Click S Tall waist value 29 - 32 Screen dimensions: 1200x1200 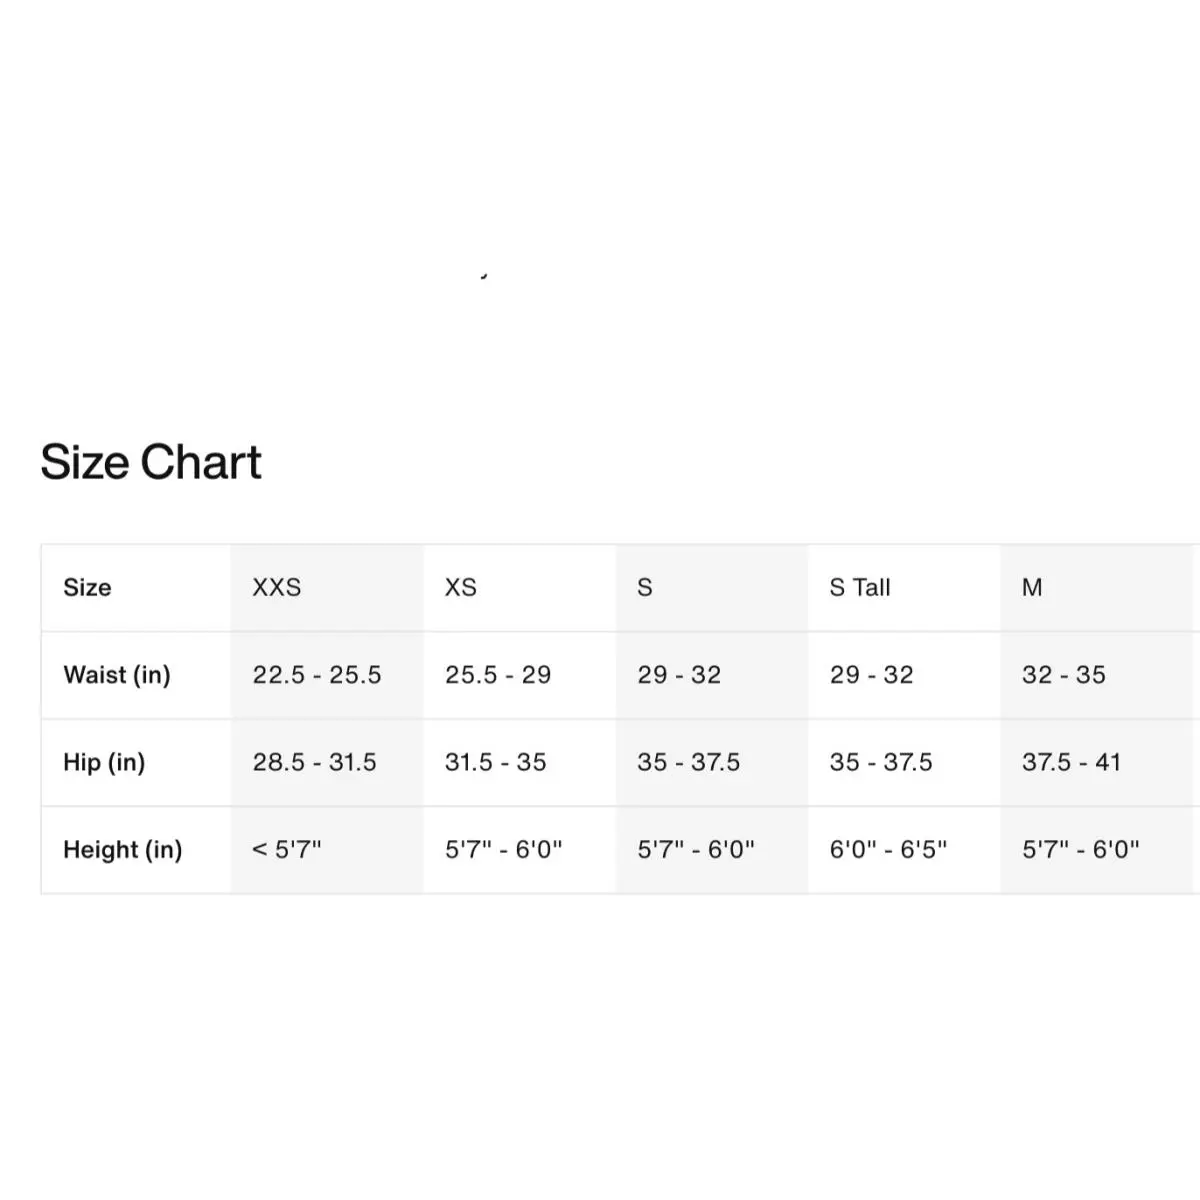point(871,675)
